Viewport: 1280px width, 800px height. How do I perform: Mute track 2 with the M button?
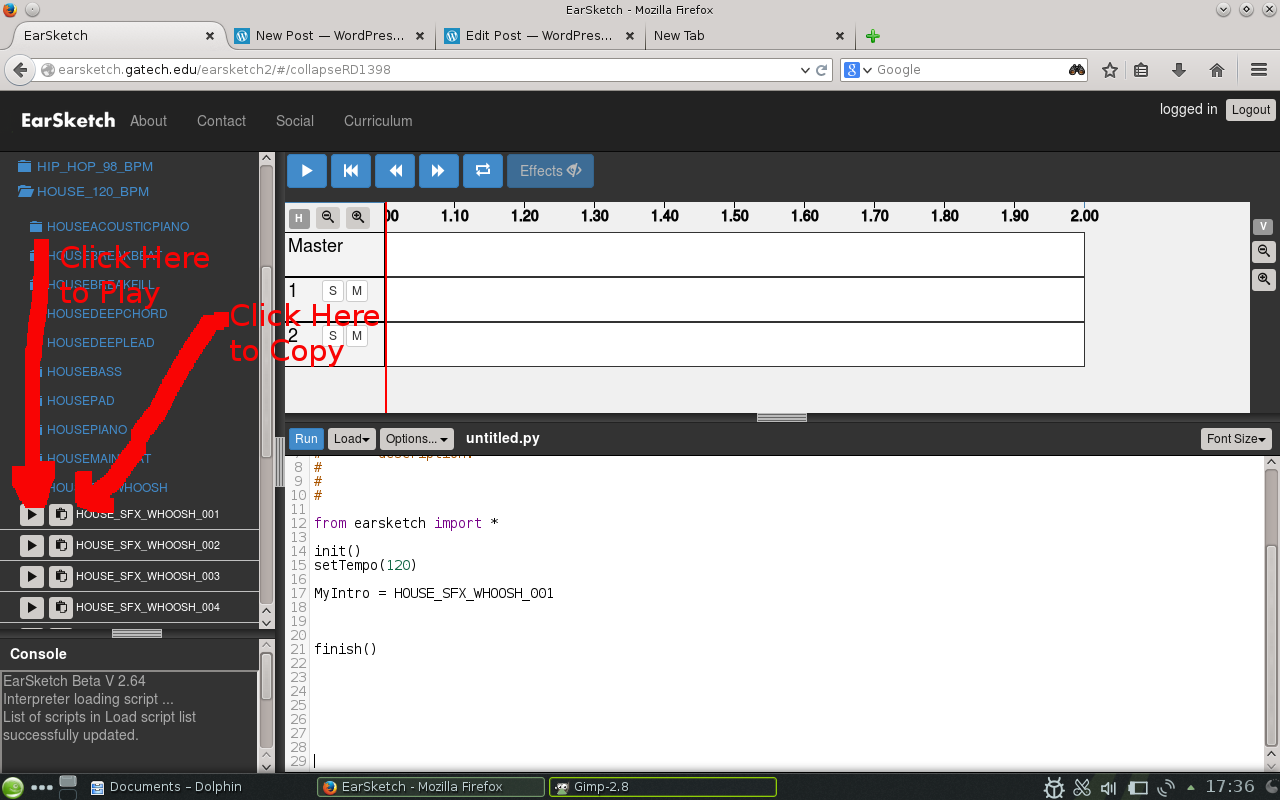pos(356,336)
